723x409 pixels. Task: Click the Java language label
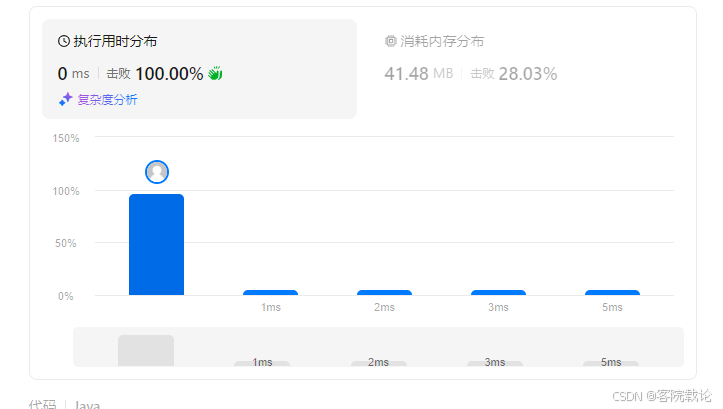tap(87, 405)
